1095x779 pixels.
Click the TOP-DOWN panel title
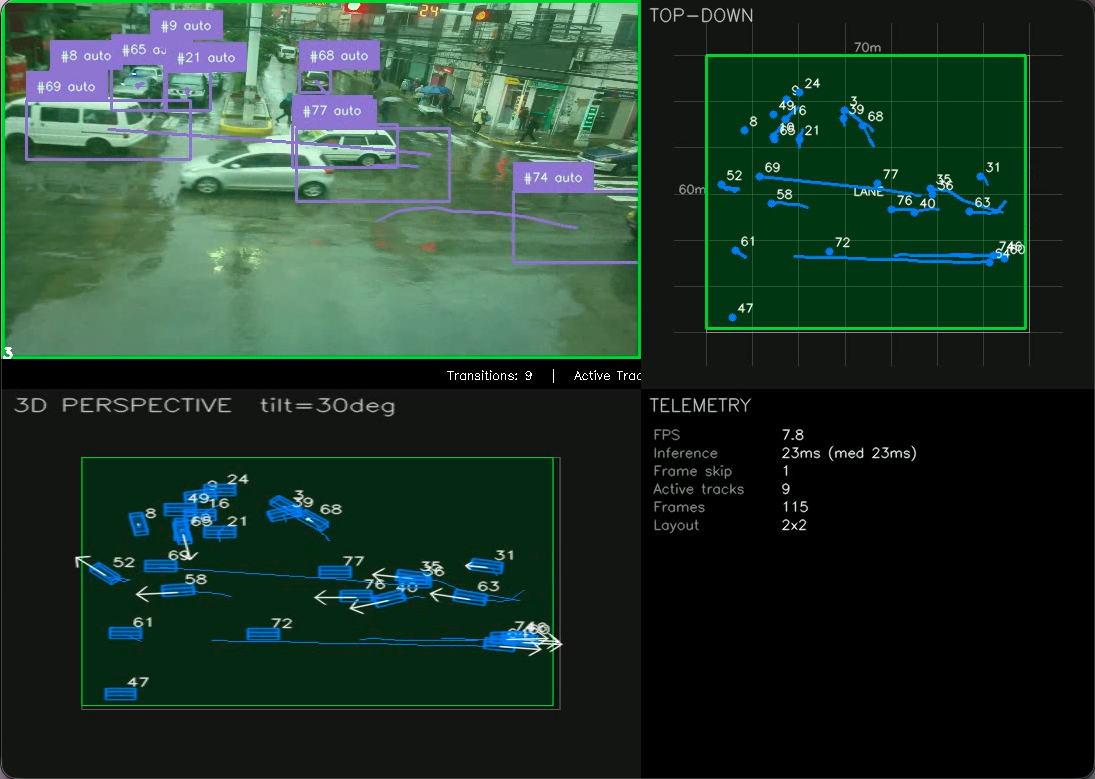[x=701, y=15]
